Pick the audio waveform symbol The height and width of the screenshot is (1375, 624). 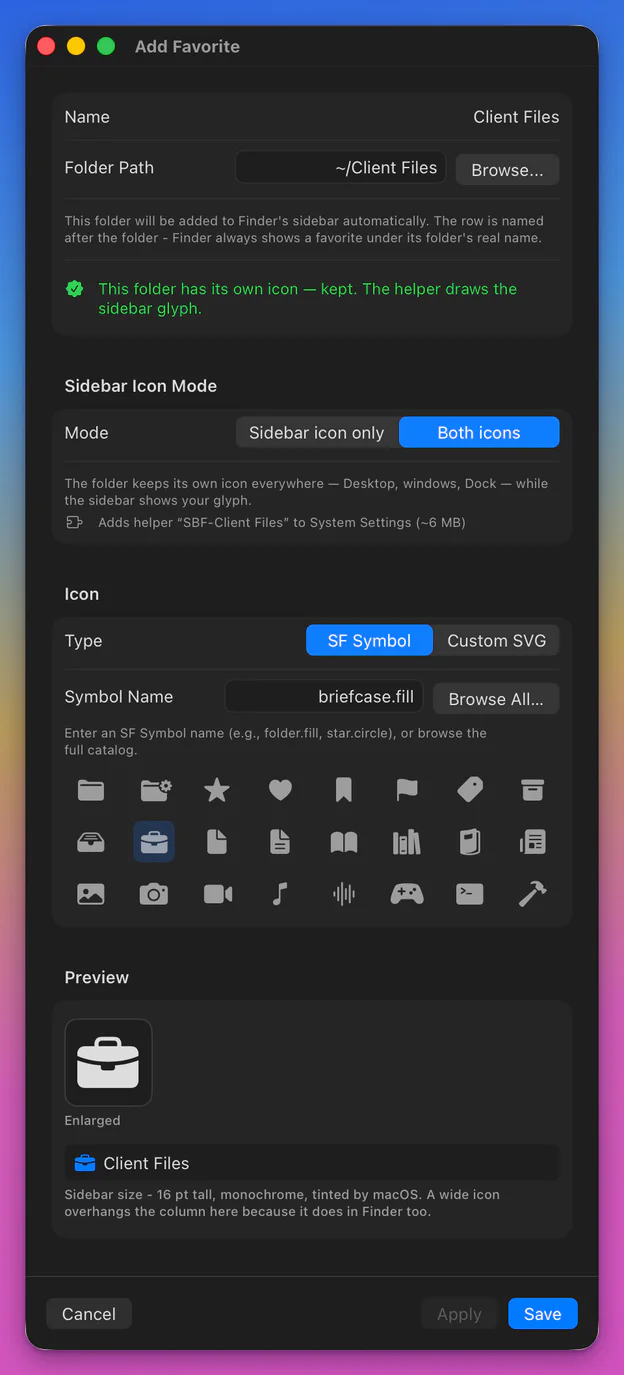(343, 894)
